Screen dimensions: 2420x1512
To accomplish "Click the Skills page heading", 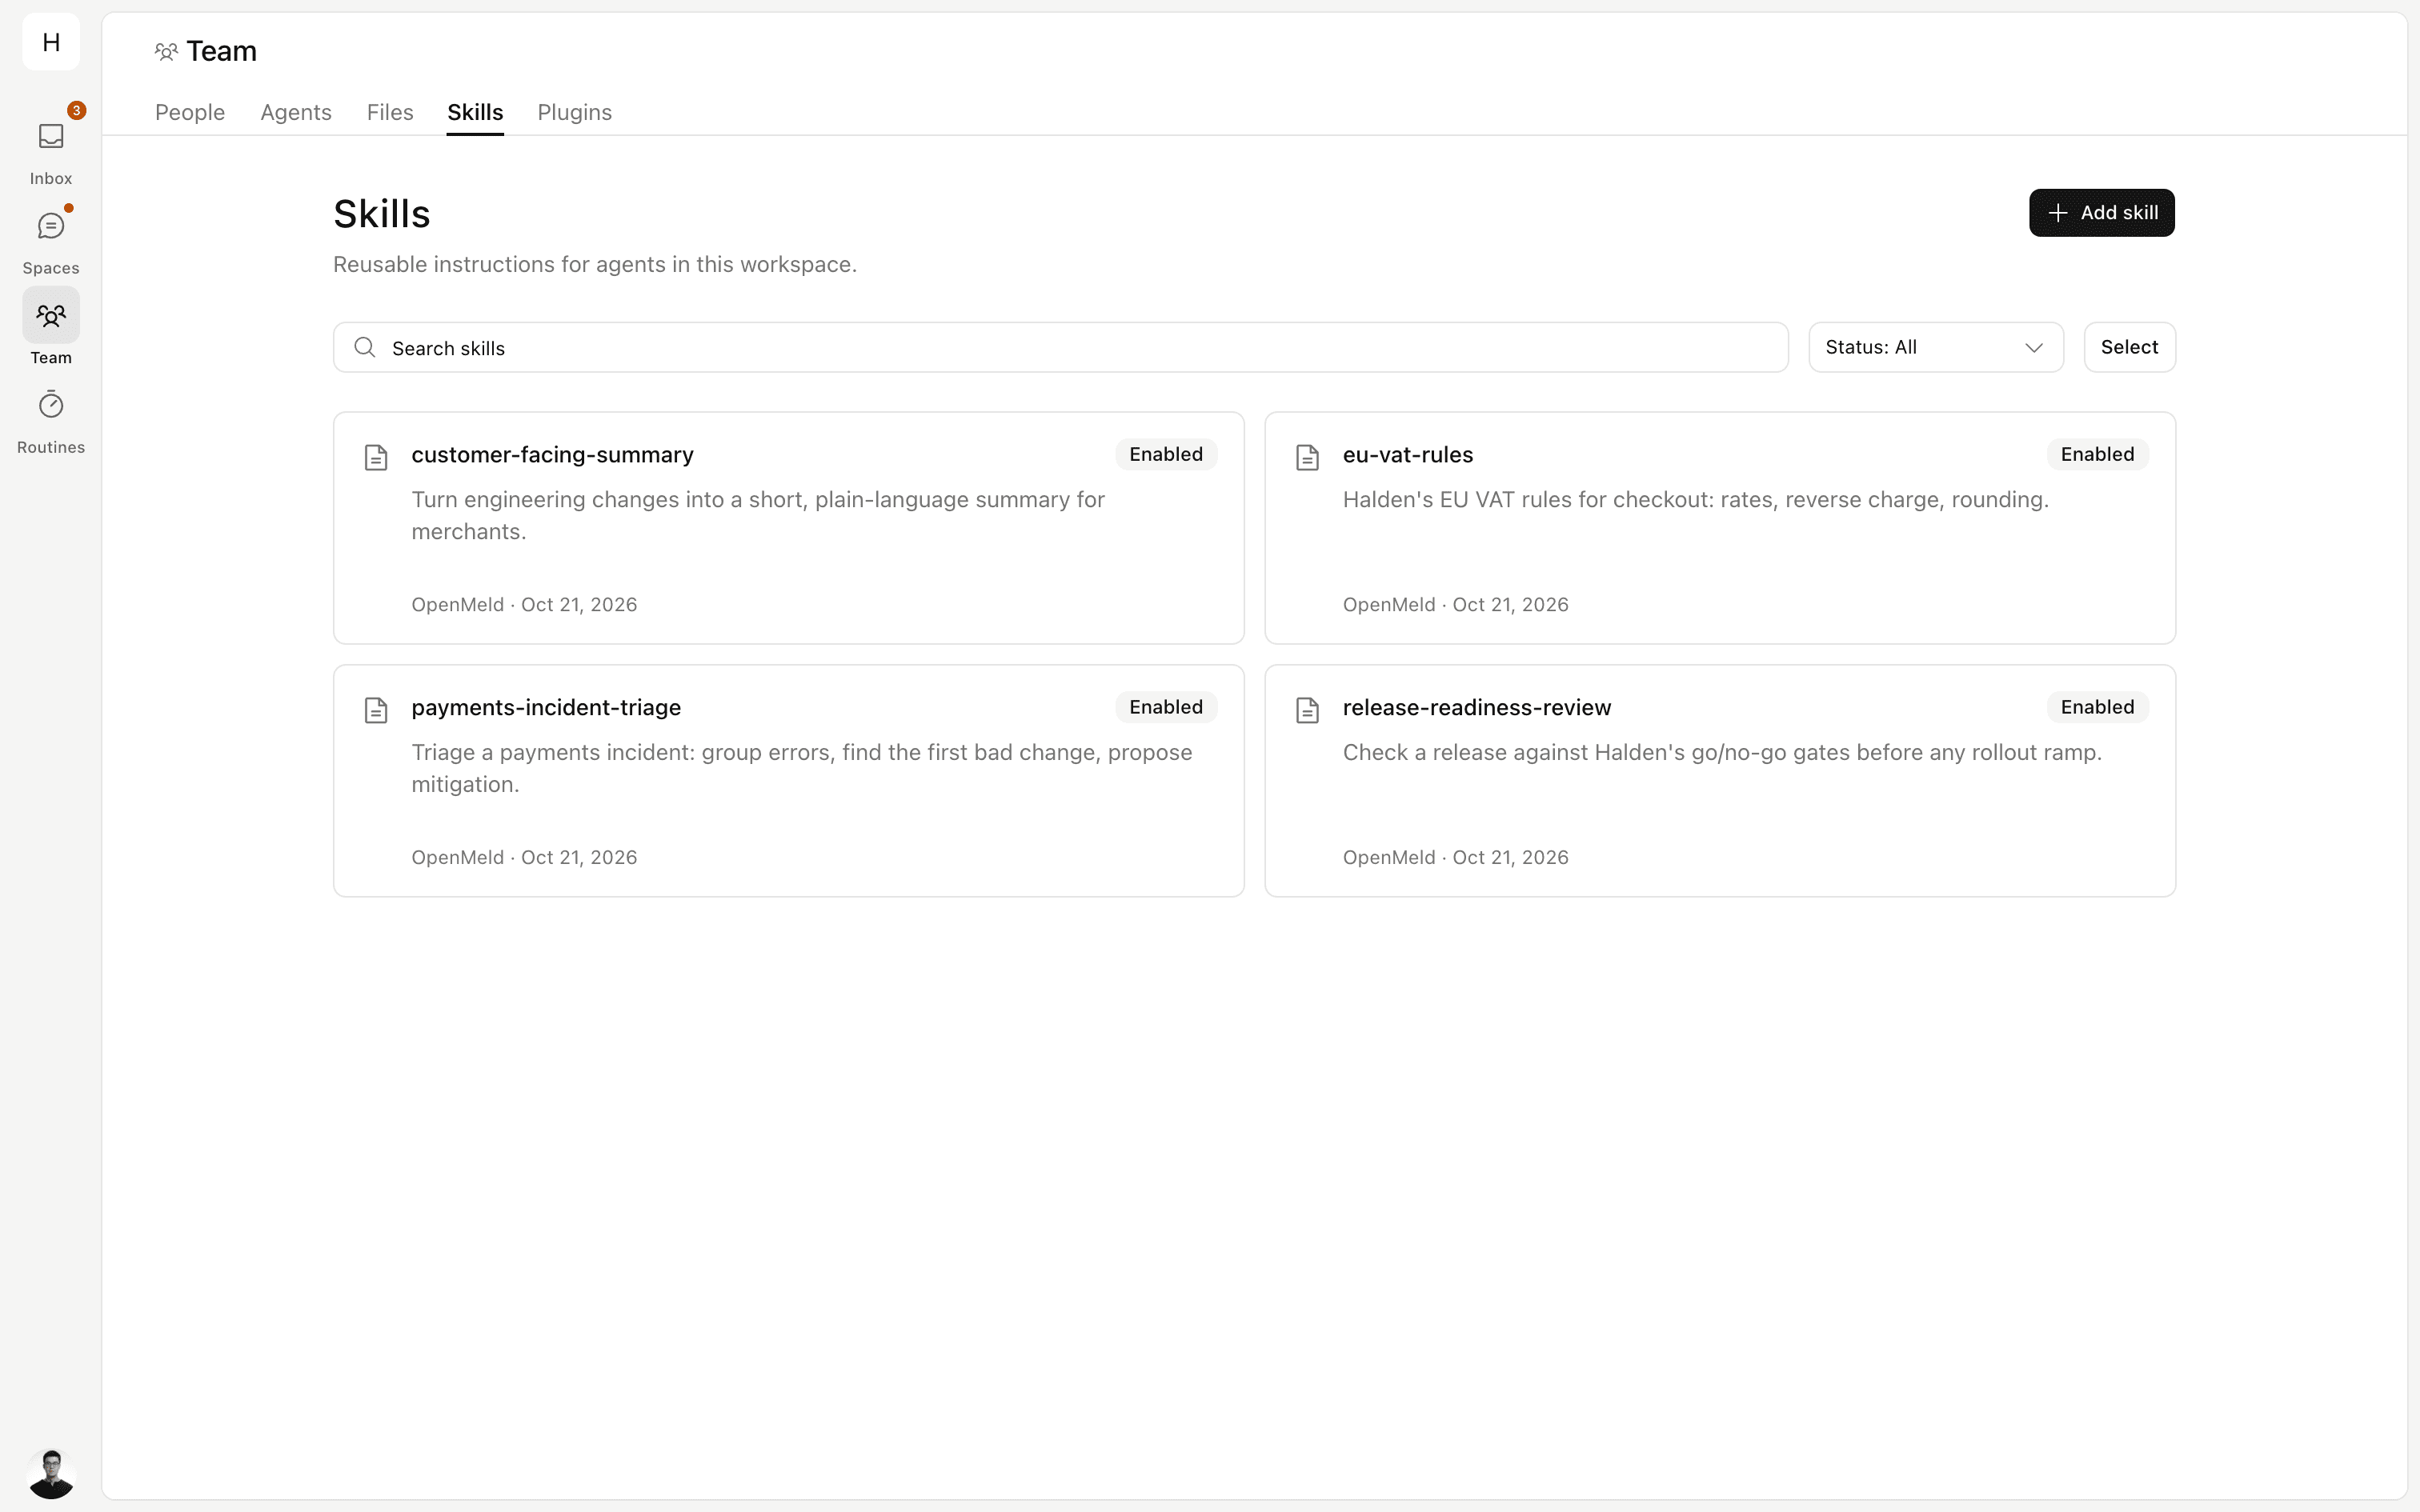I will click(x=382, y=214).
